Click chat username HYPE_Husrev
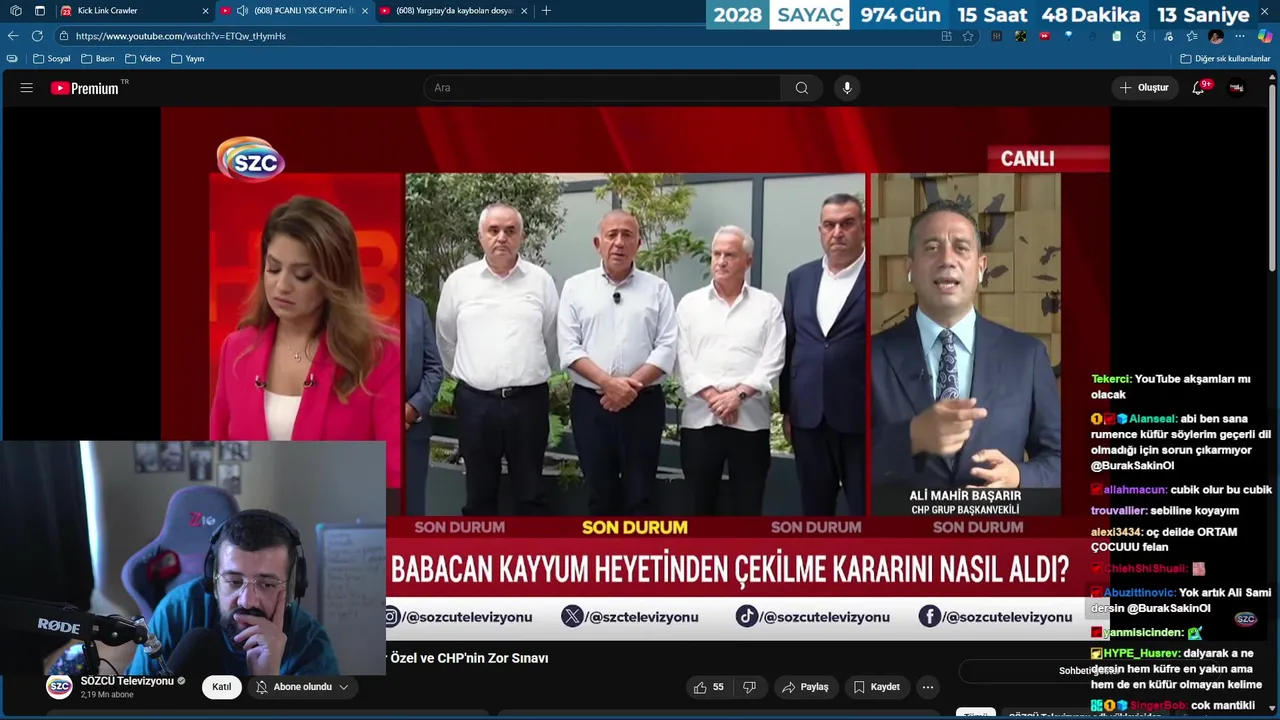 click(x=1142, y=653)
